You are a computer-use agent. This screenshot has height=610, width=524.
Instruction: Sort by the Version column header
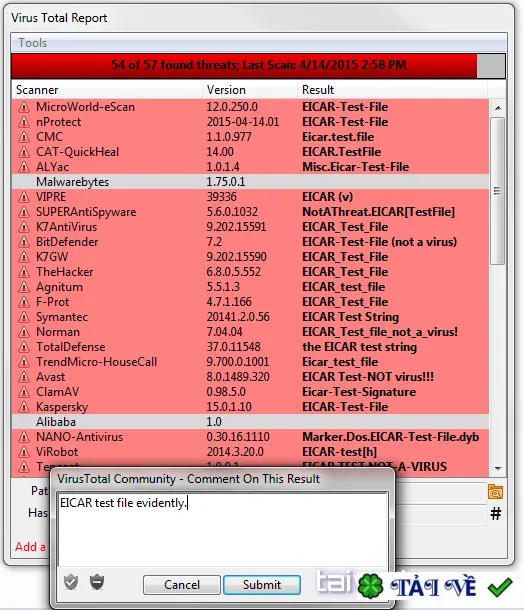pos(249,90)
